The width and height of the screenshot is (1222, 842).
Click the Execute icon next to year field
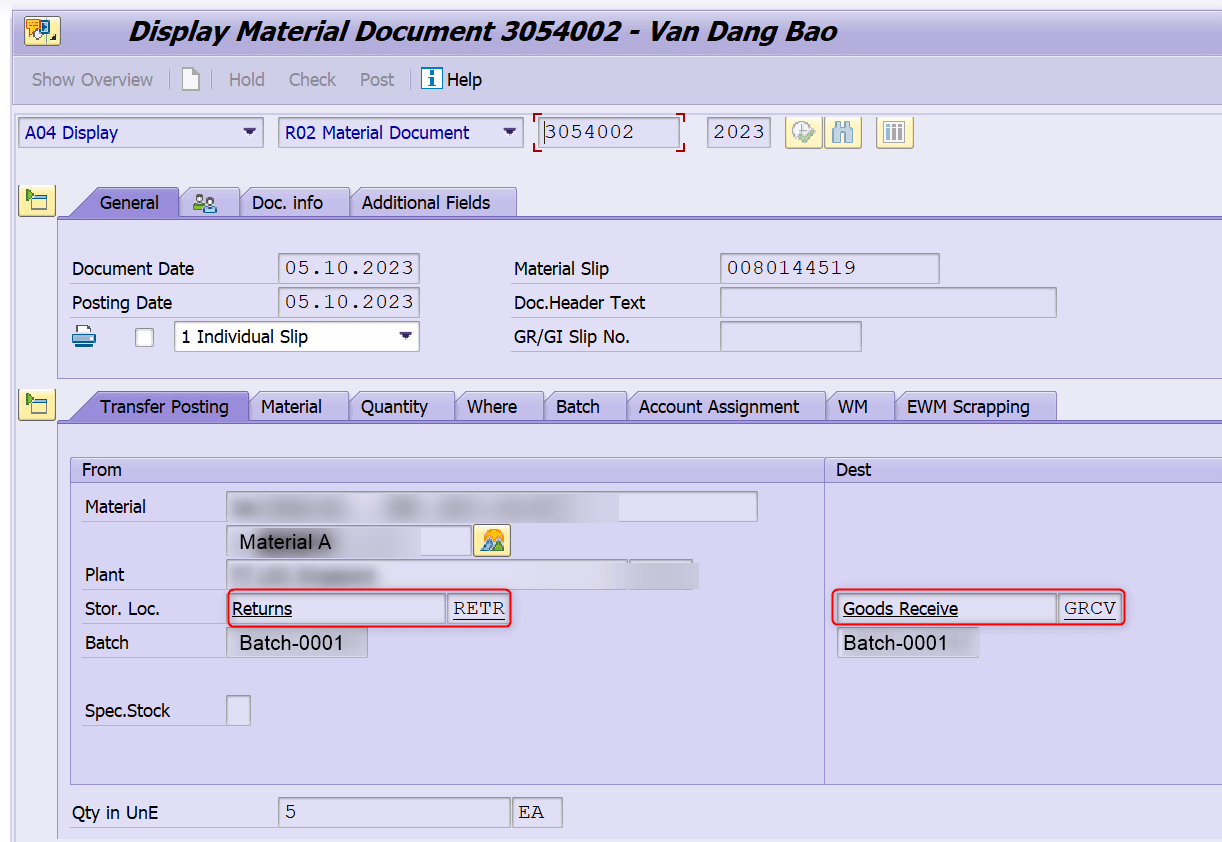[x=803, y=131]
